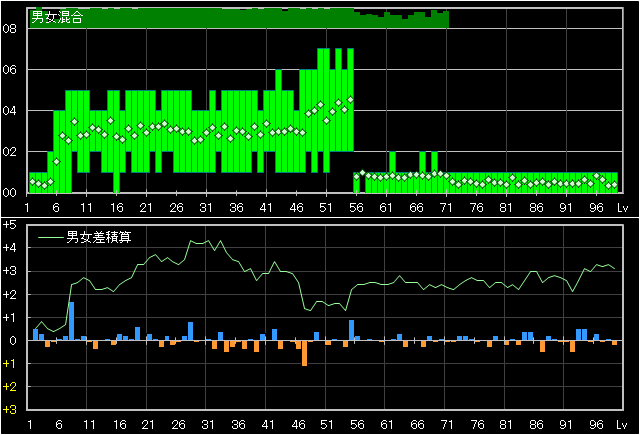
Task: Click level 56 tick label under 男女混合 chart
Action: (x=356, y=208)
